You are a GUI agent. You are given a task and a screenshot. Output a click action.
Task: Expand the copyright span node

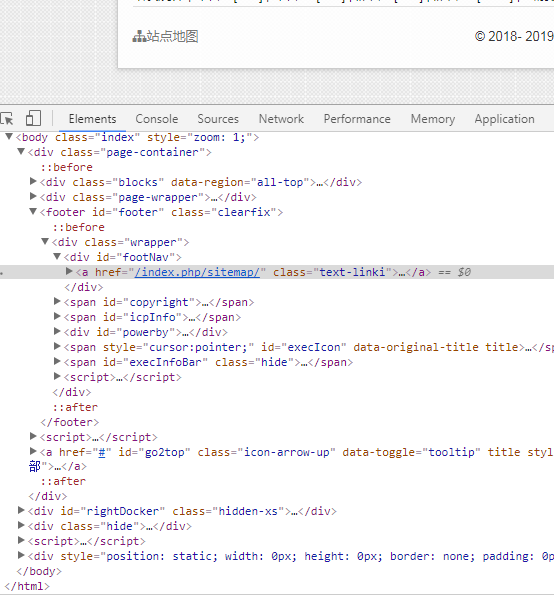(x=57, y=302)
